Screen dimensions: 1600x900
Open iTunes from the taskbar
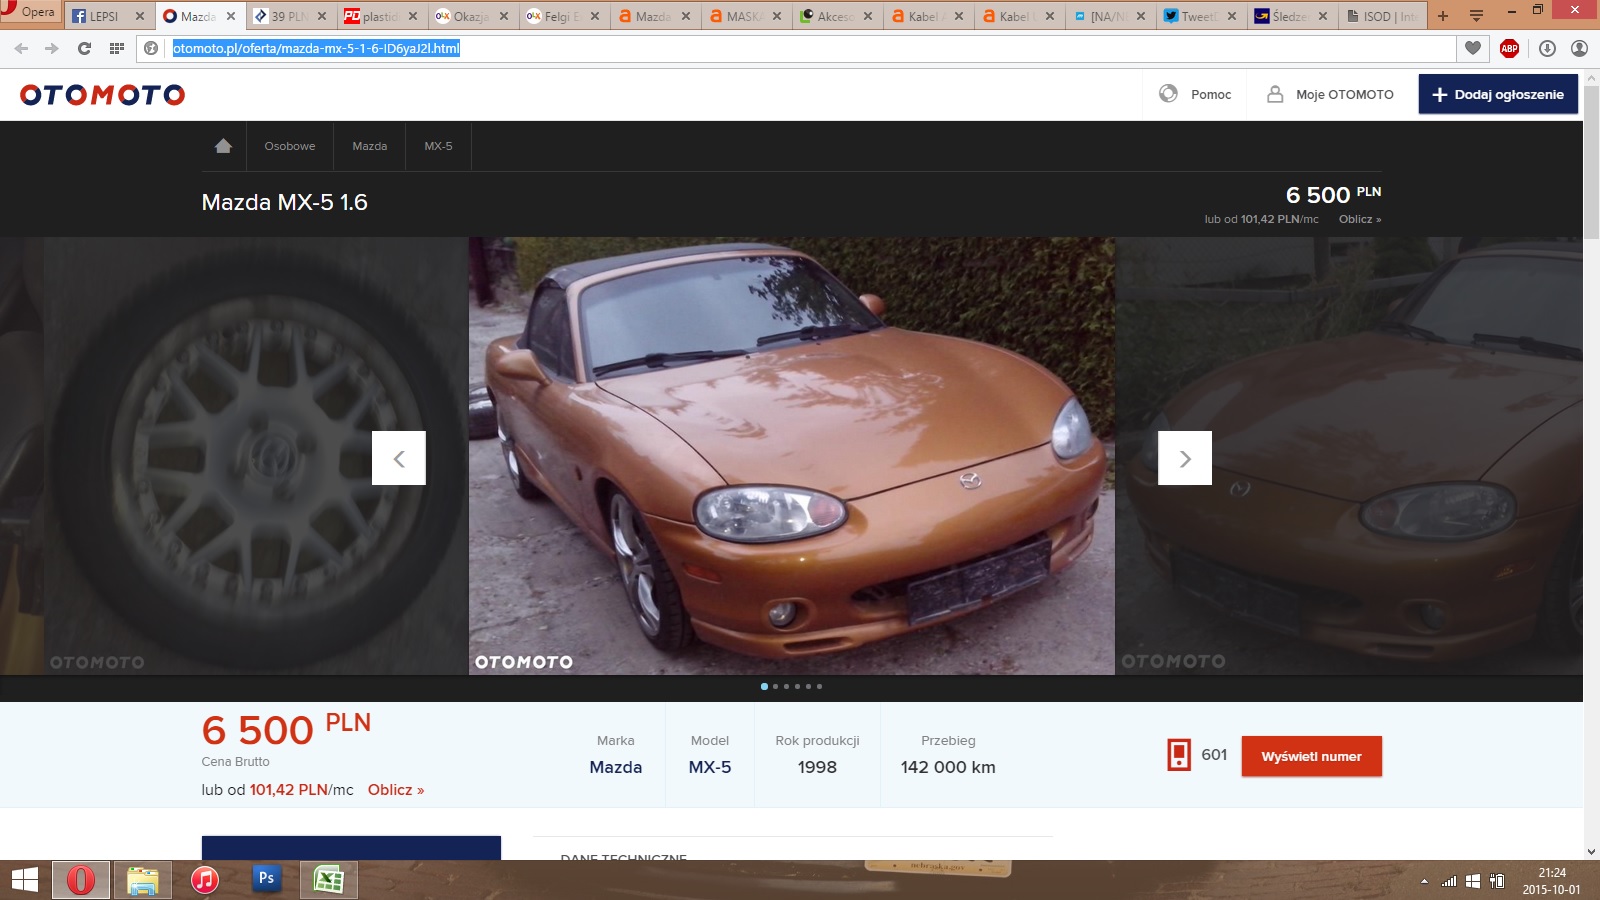pos(205,880)
